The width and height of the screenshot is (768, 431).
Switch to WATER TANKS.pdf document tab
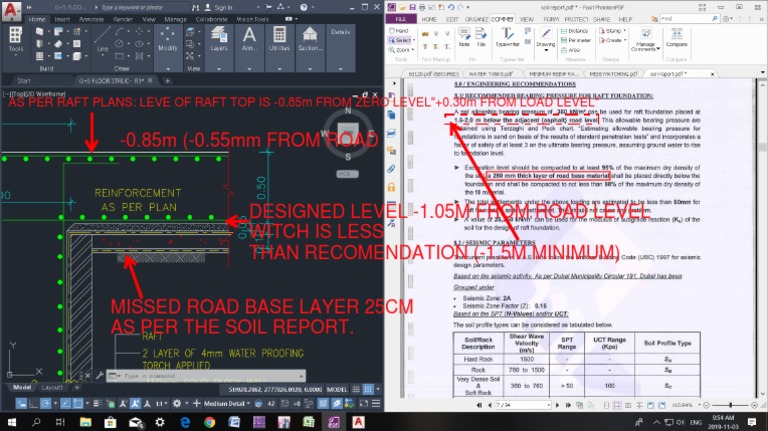pyautogui.click(x=491, y=73)
